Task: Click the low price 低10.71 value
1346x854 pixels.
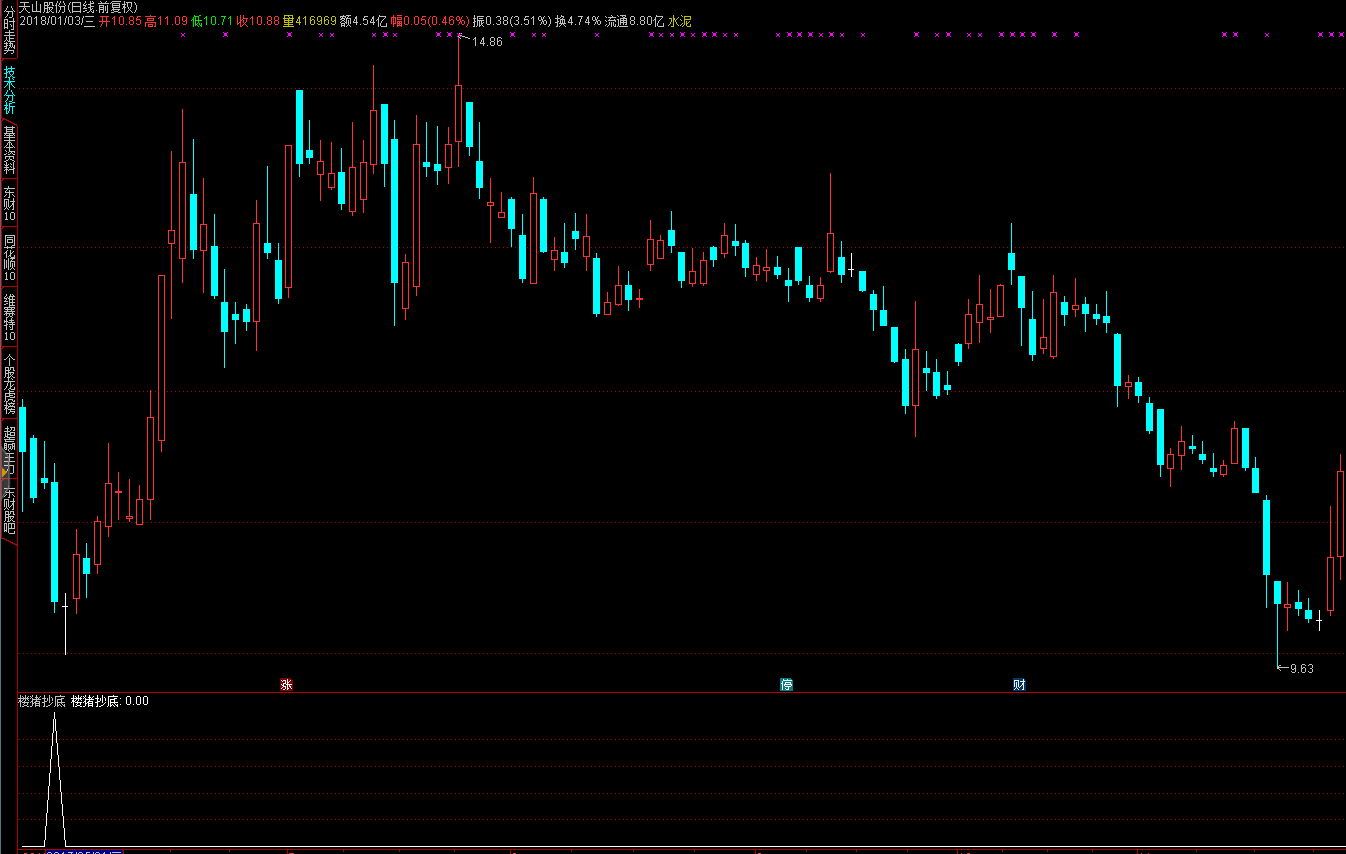Action: pyautogui.click(x=212, y=20)
